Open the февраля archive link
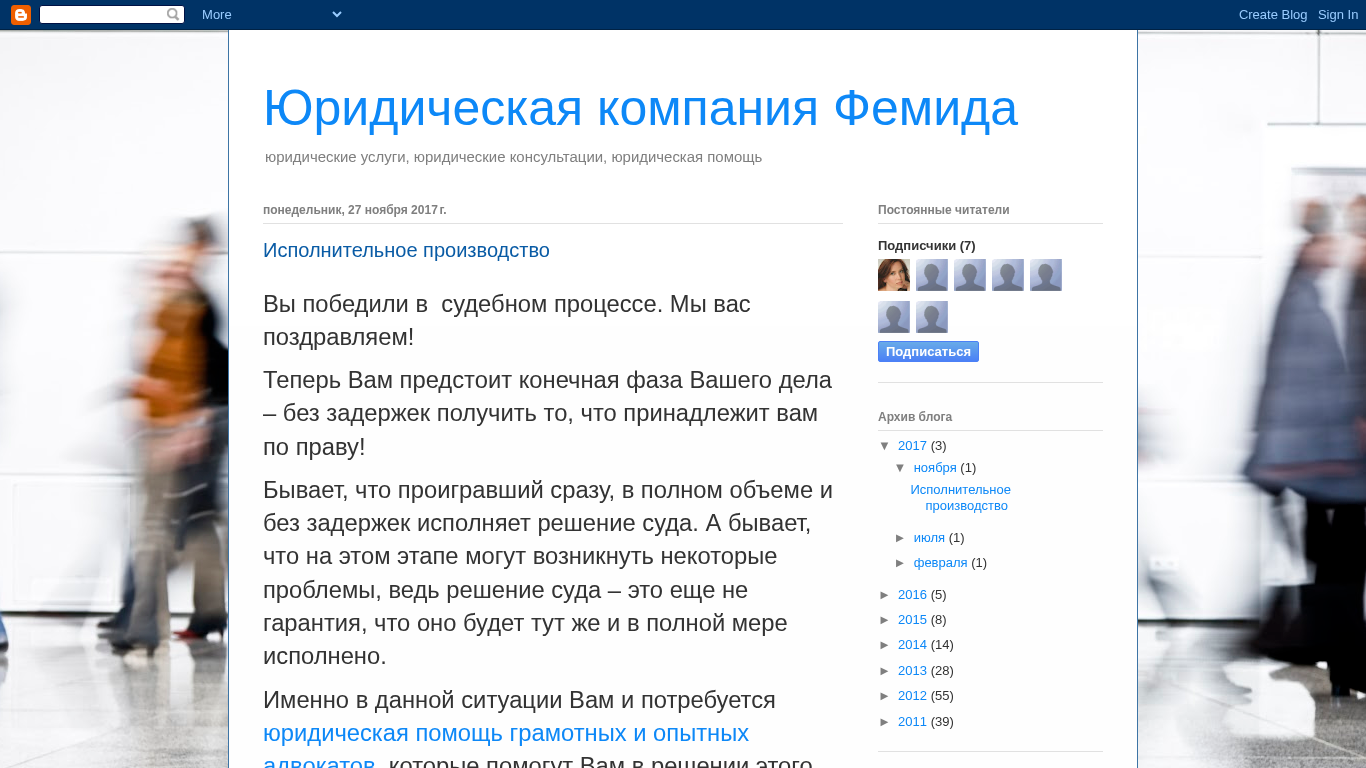1366x768 pixels. point(940,563)
